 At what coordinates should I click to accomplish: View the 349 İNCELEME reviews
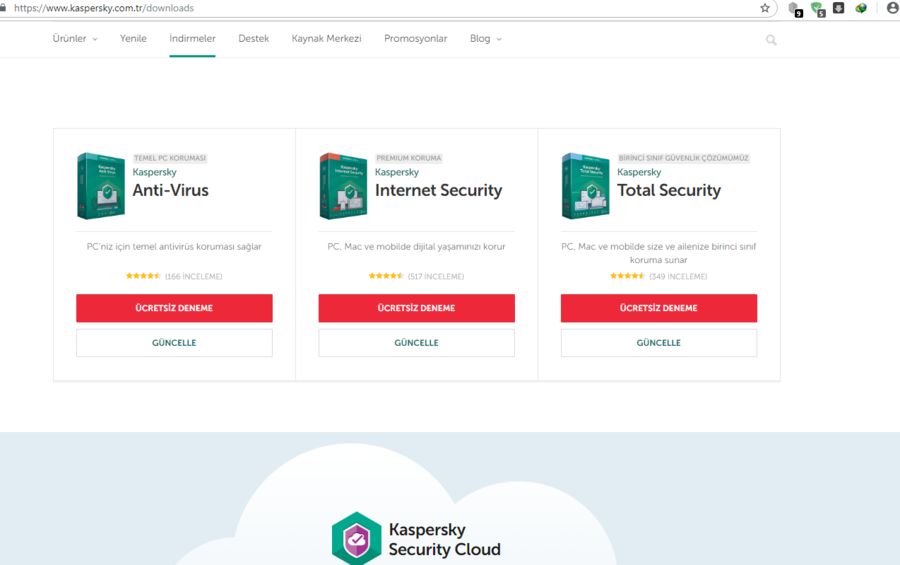pos(678,276)
